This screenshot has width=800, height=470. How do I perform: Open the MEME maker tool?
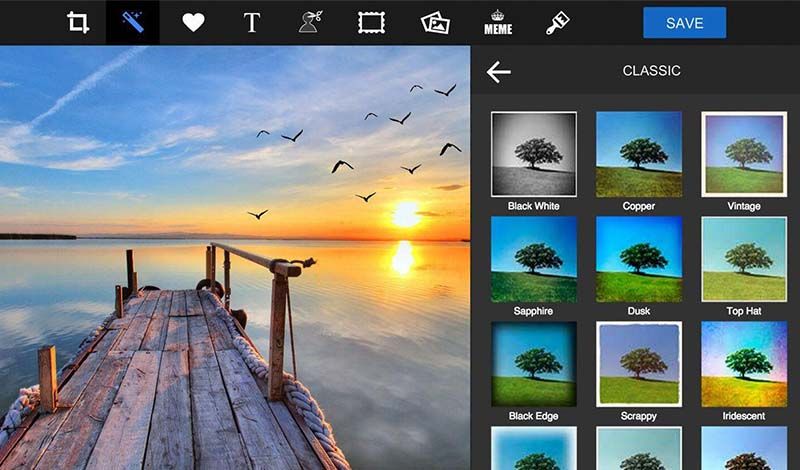(497, 22)
